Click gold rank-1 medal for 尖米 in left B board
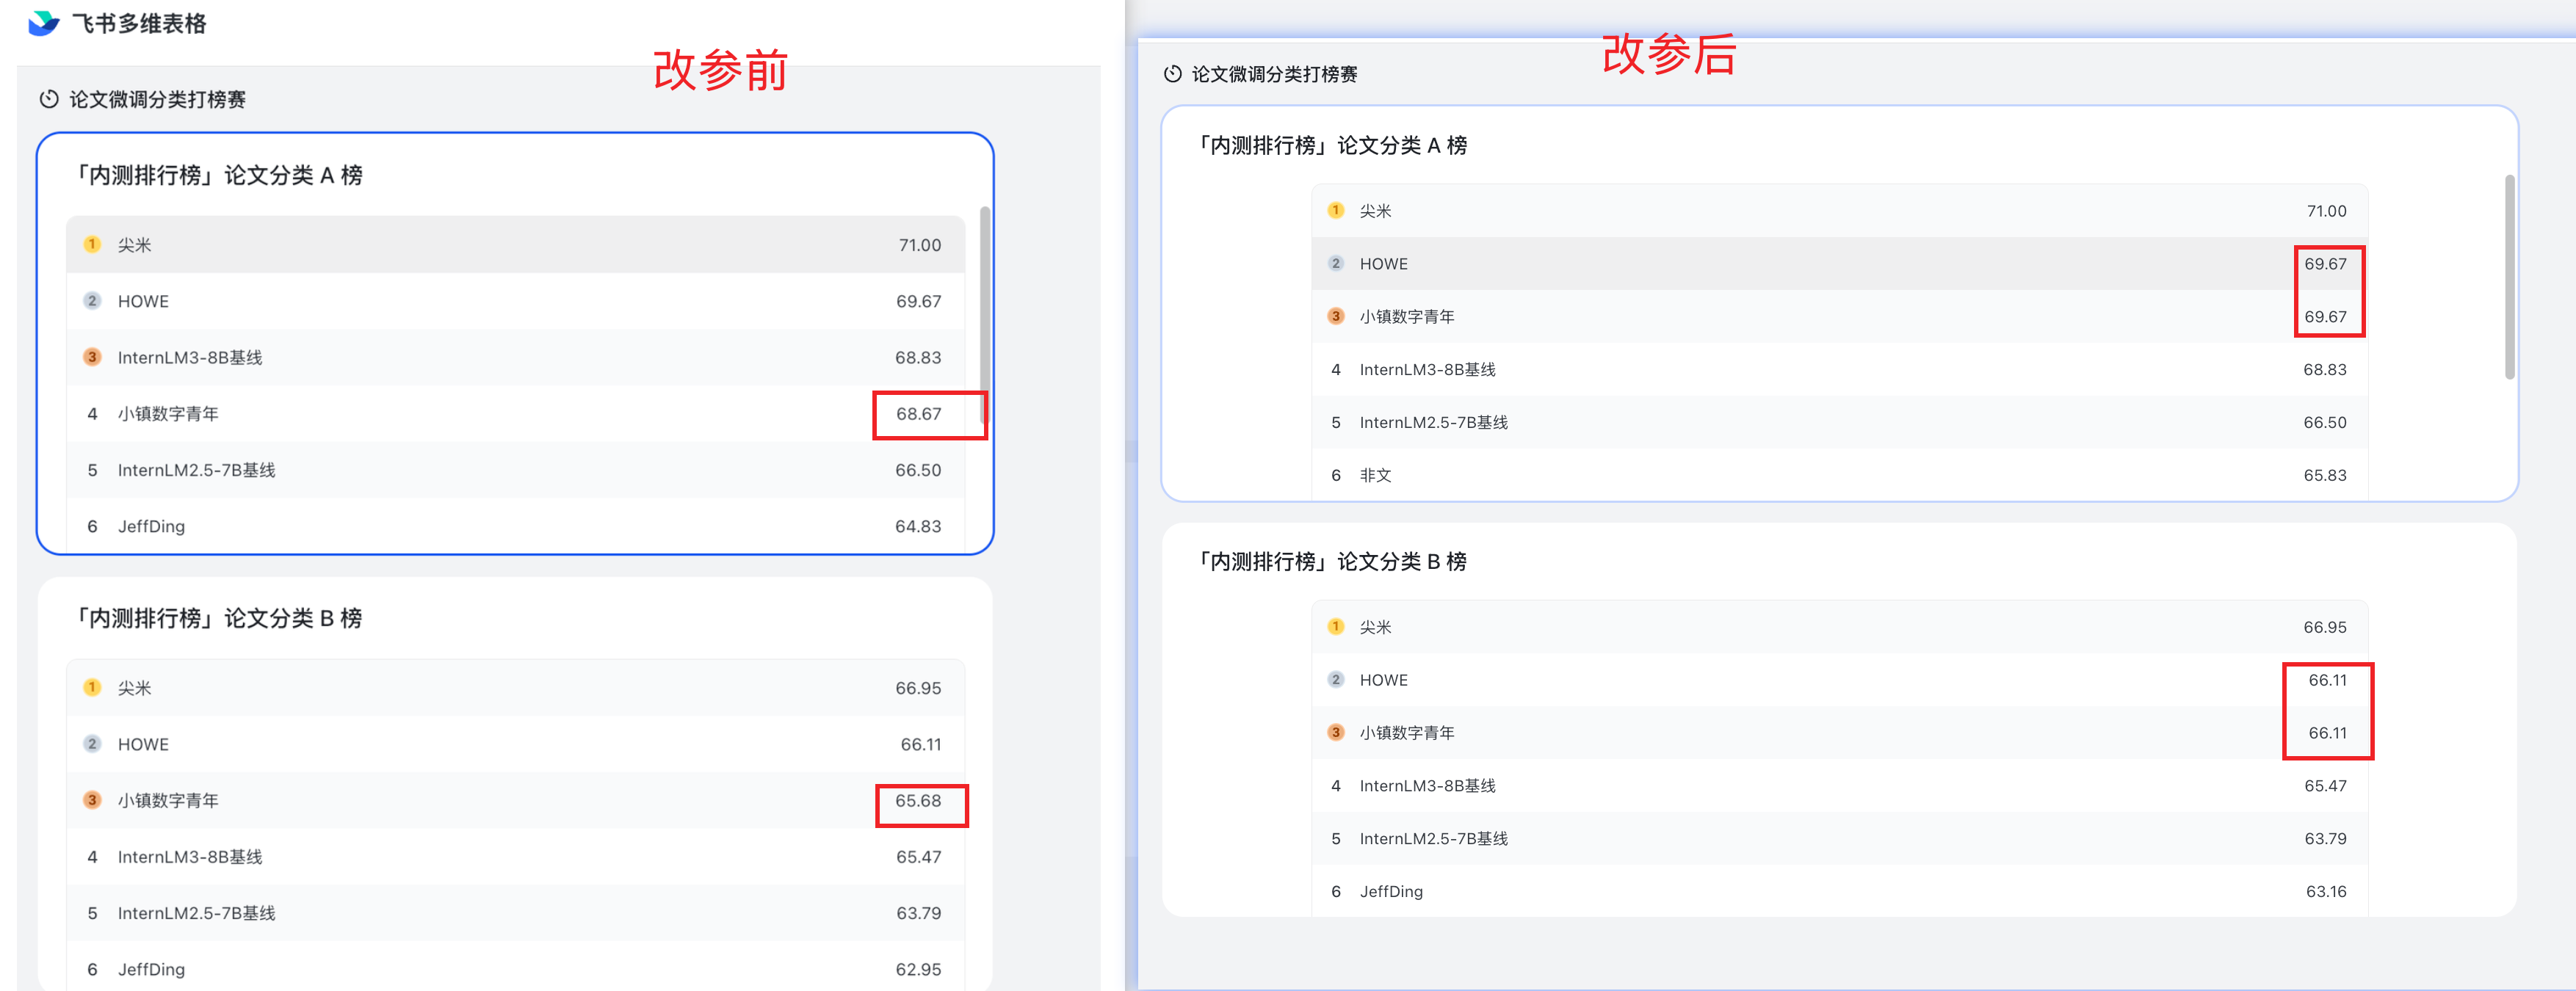 tap(92, 687)
